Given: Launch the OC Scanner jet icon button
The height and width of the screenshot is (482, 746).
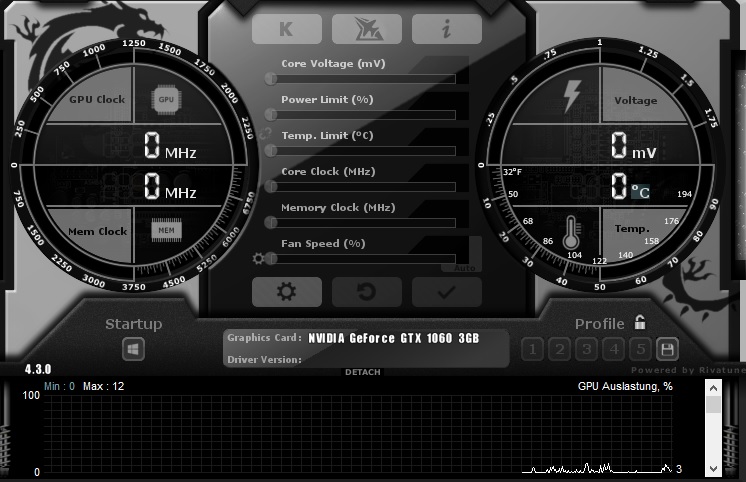Looking at the screenshot, I should (367, 29).
